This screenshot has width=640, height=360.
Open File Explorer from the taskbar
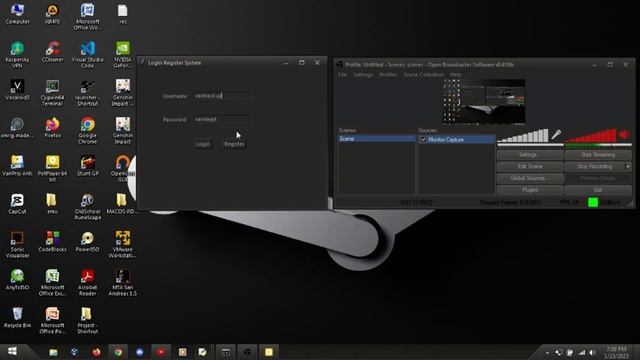point(53,352)
